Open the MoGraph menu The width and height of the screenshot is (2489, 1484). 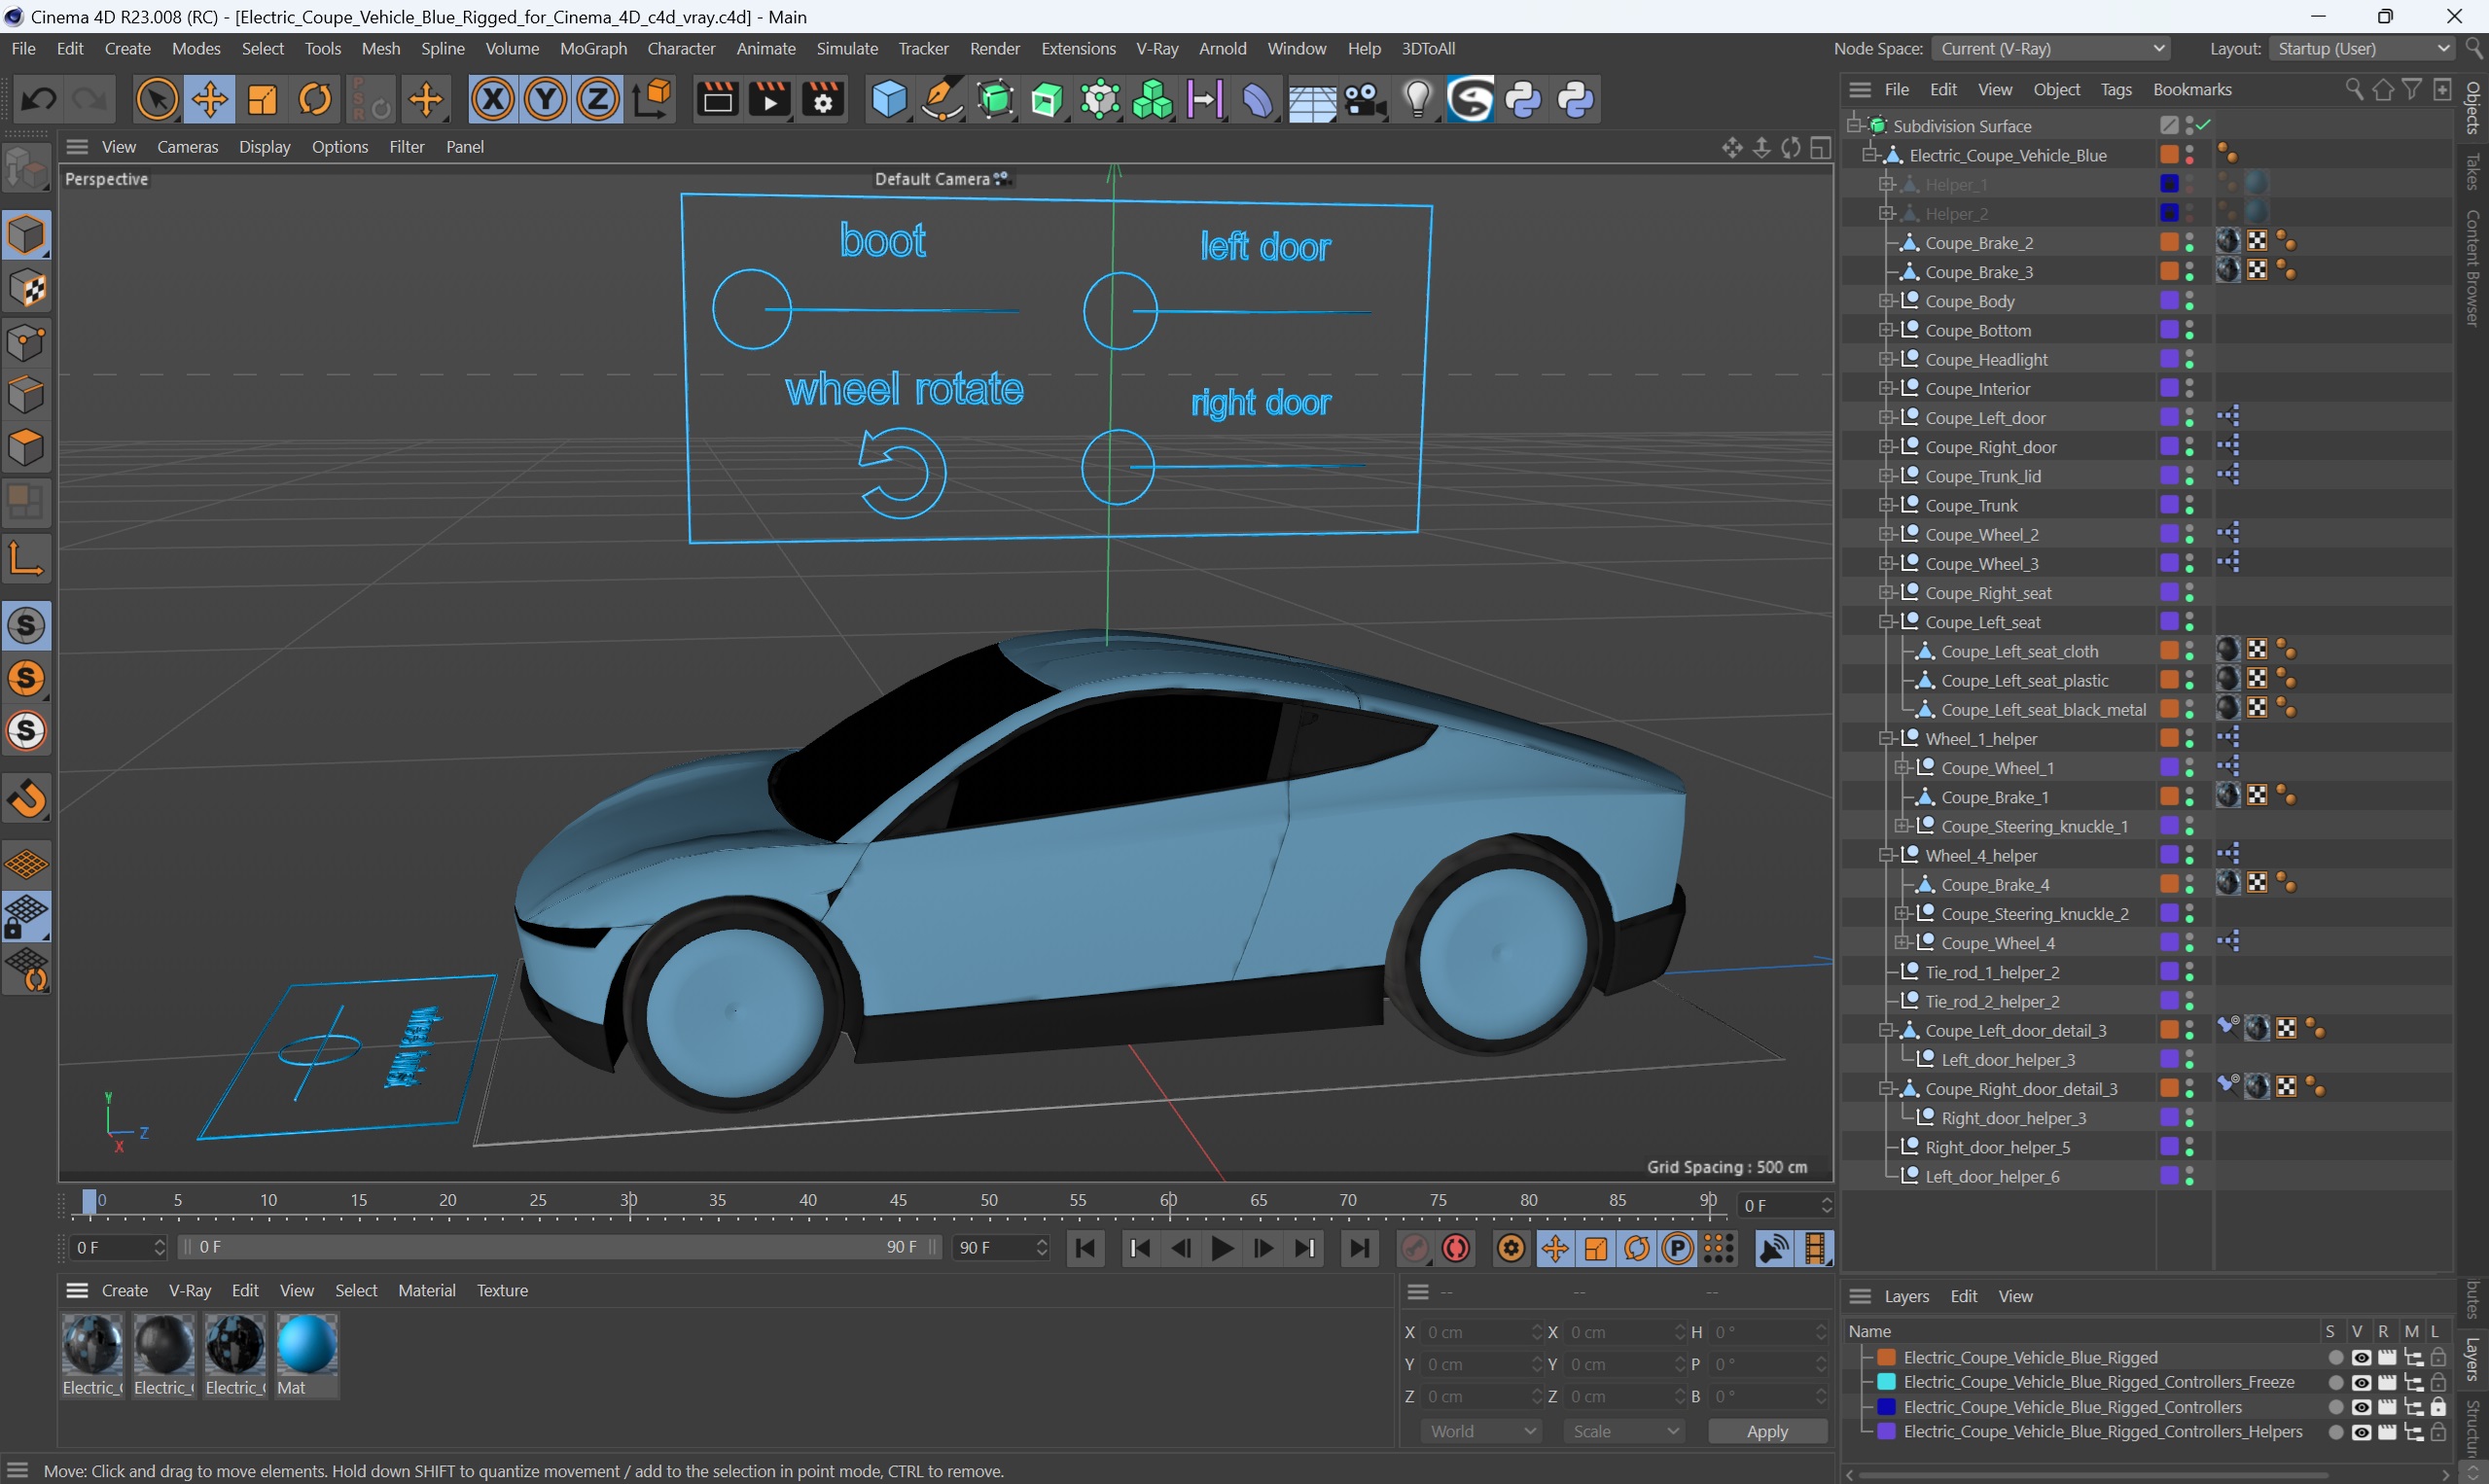593,48
